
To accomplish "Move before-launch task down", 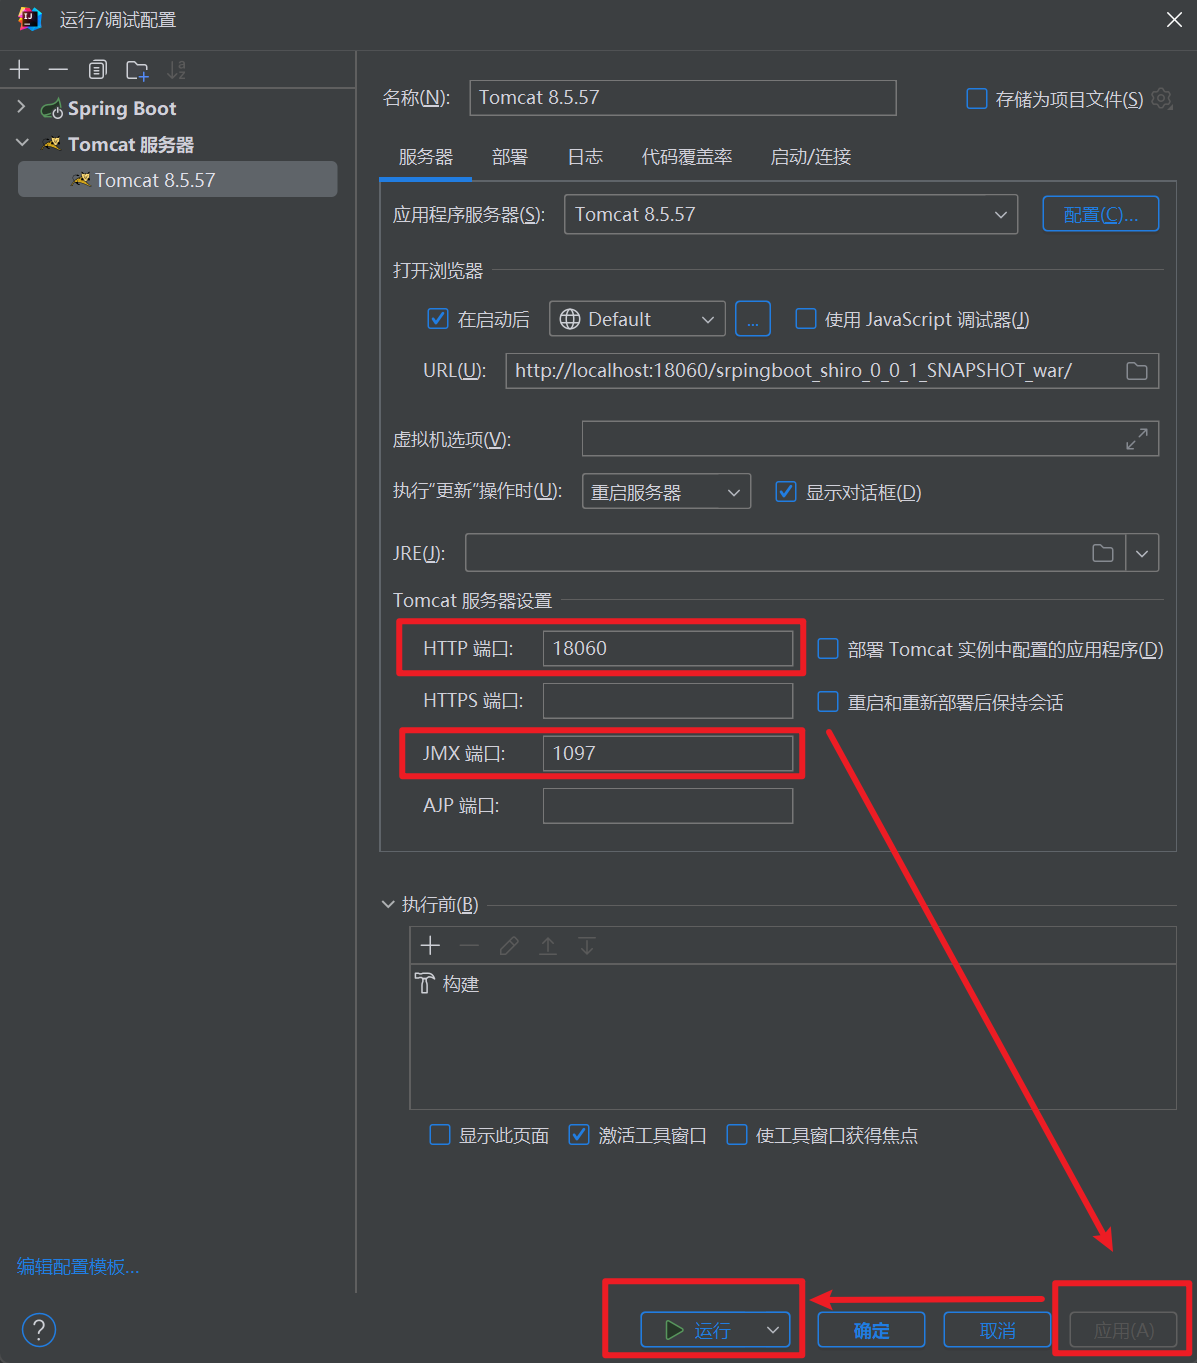I will (x=587, y=946).
